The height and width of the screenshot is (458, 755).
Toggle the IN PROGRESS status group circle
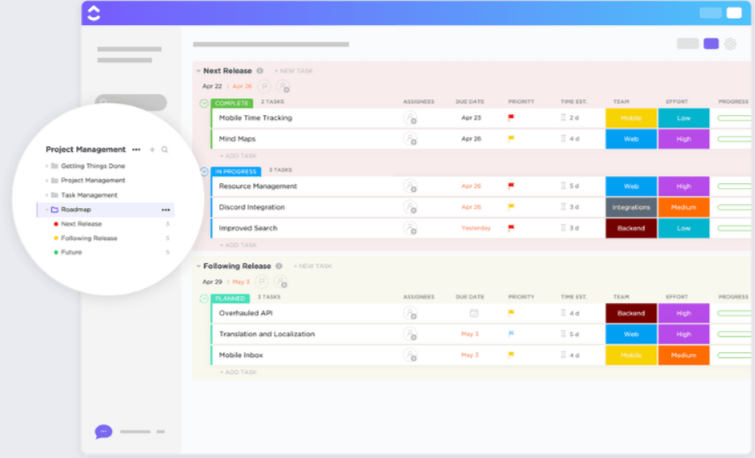[x=204, y=171]
